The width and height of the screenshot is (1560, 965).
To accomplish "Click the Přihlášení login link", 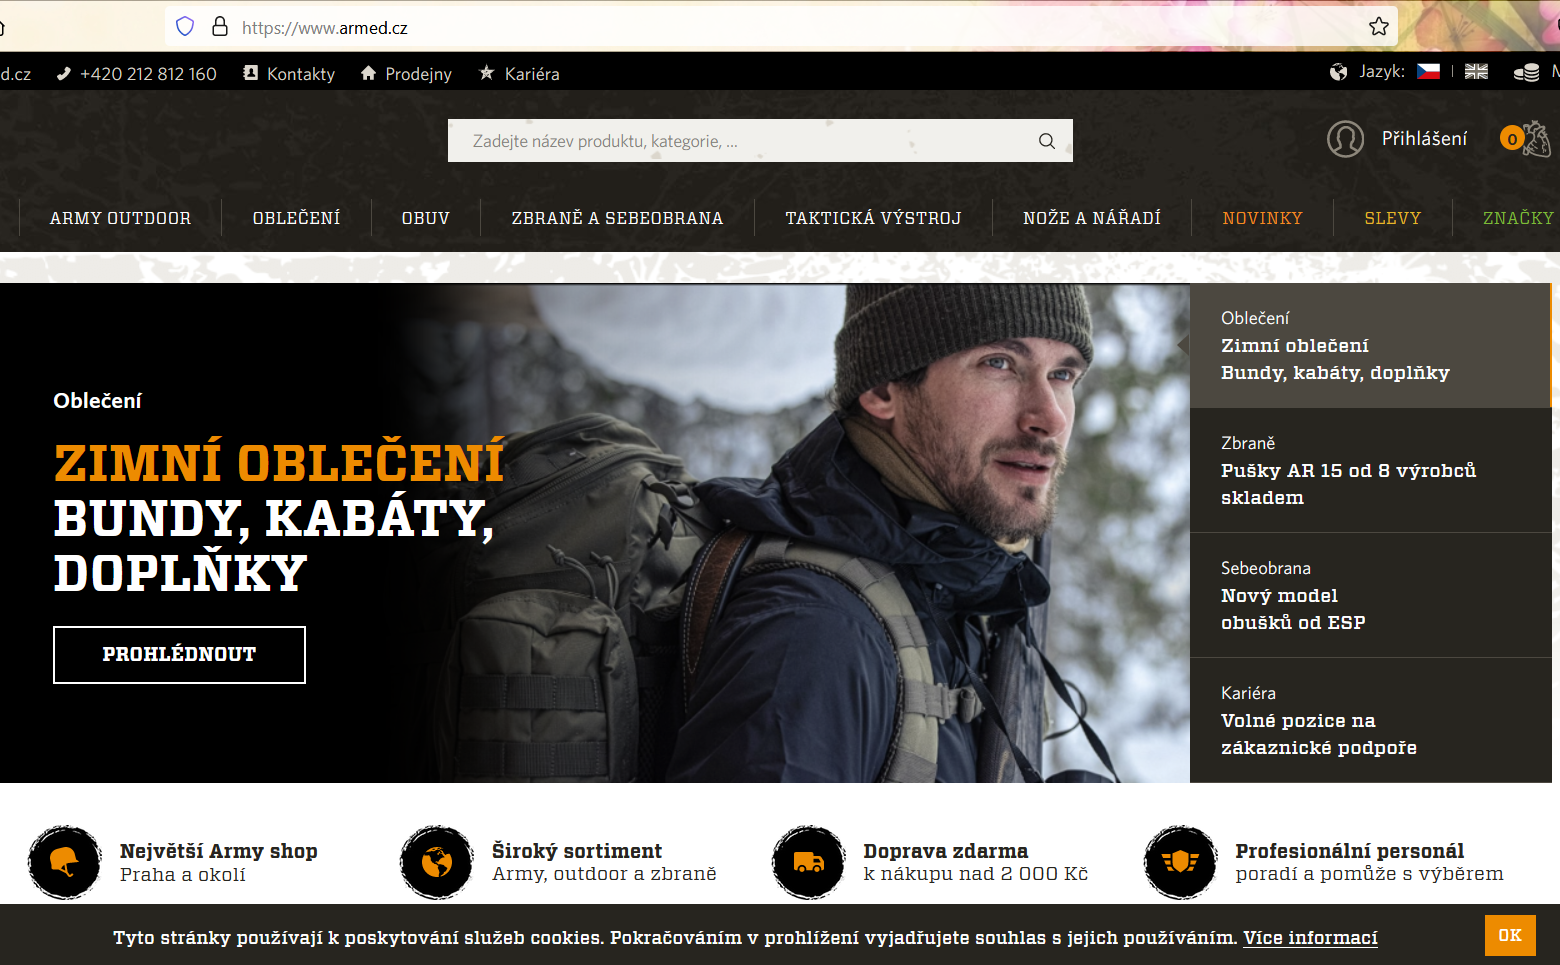I will click(x=1424, y=139).
